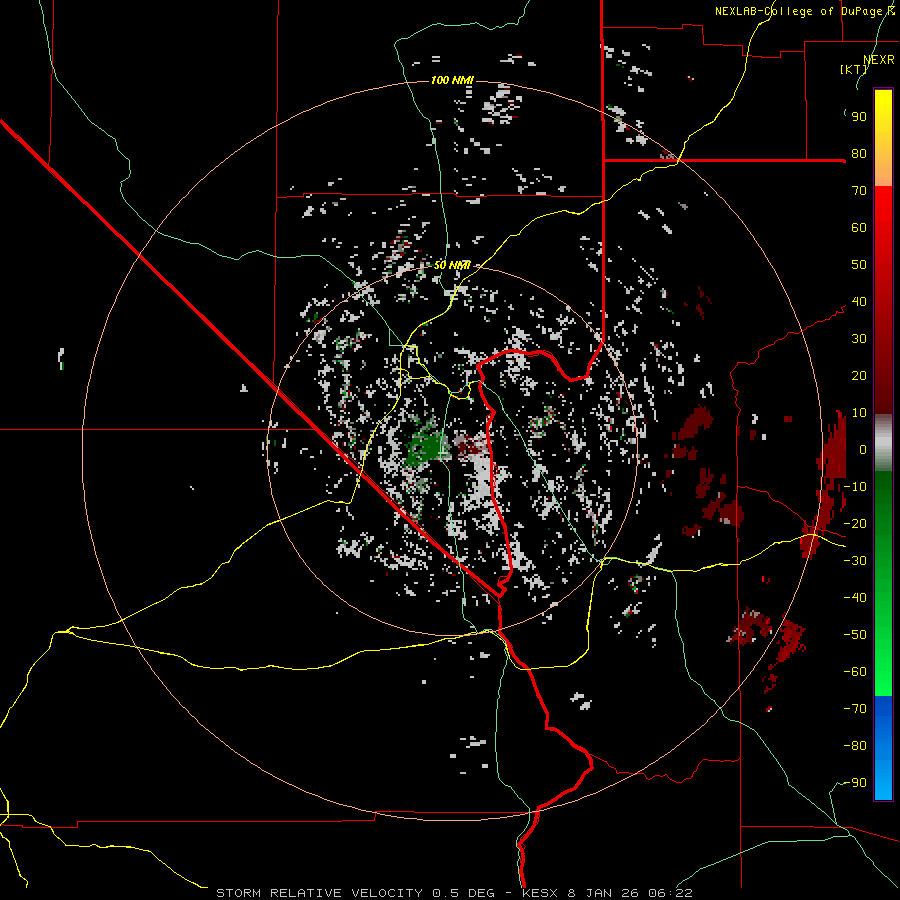Select the 100 NMI range ring label
900x900 pixels.
[x=452, y=80]
